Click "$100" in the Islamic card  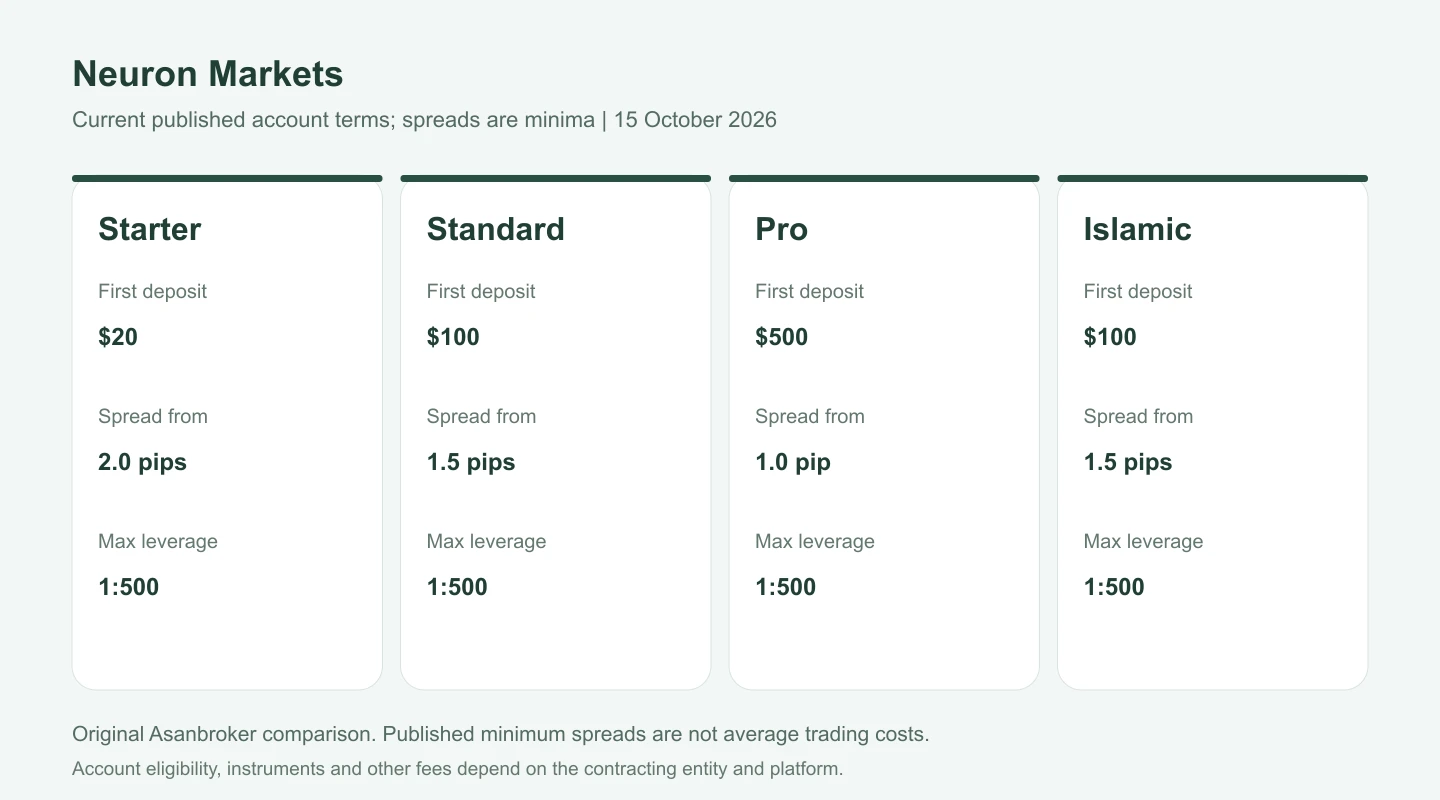click(1110, 337)
